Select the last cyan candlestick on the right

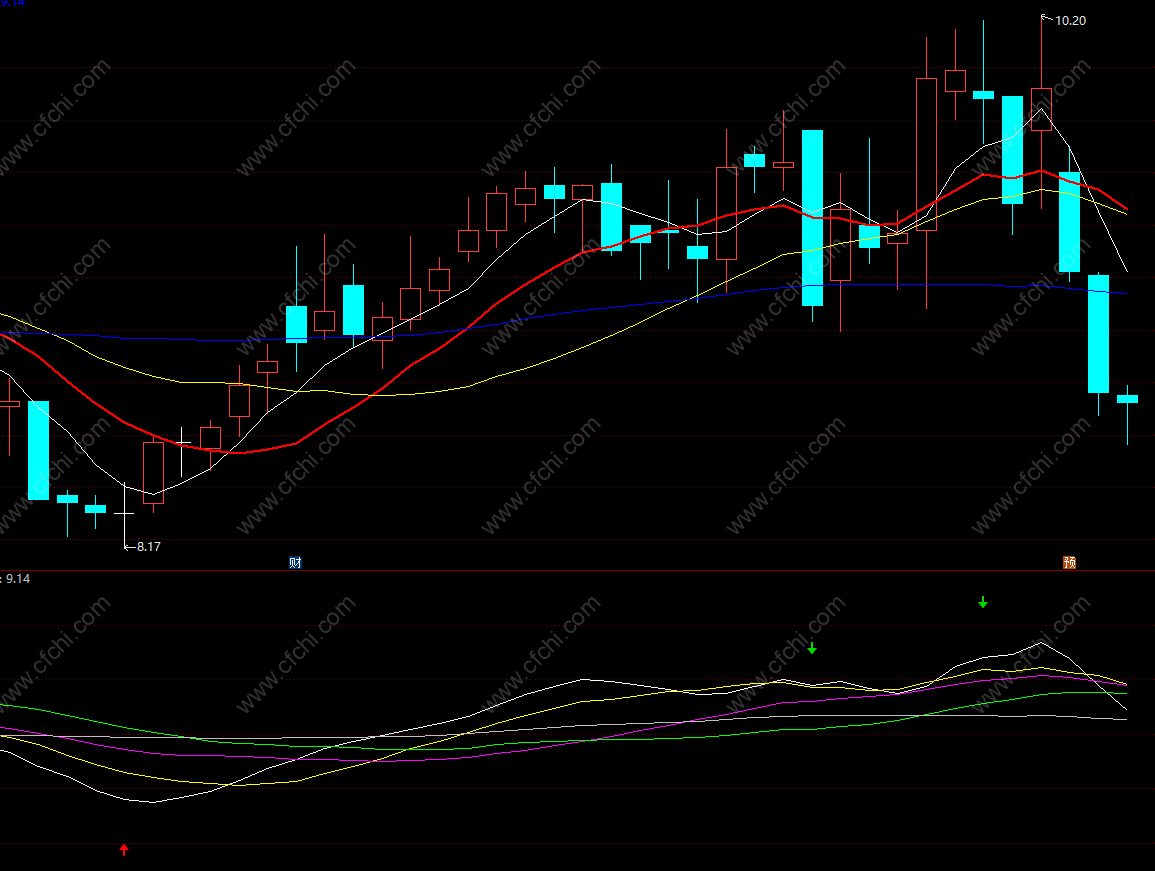pos(1127,413)
